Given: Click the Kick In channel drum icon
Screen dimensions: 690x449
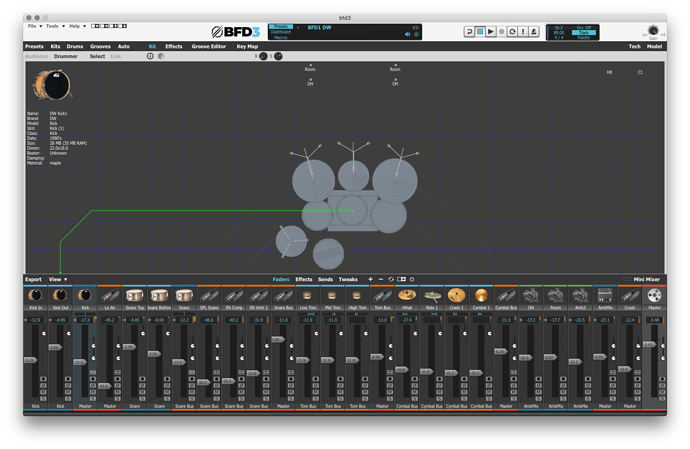Looking at the screenshot, I should 35,295.
